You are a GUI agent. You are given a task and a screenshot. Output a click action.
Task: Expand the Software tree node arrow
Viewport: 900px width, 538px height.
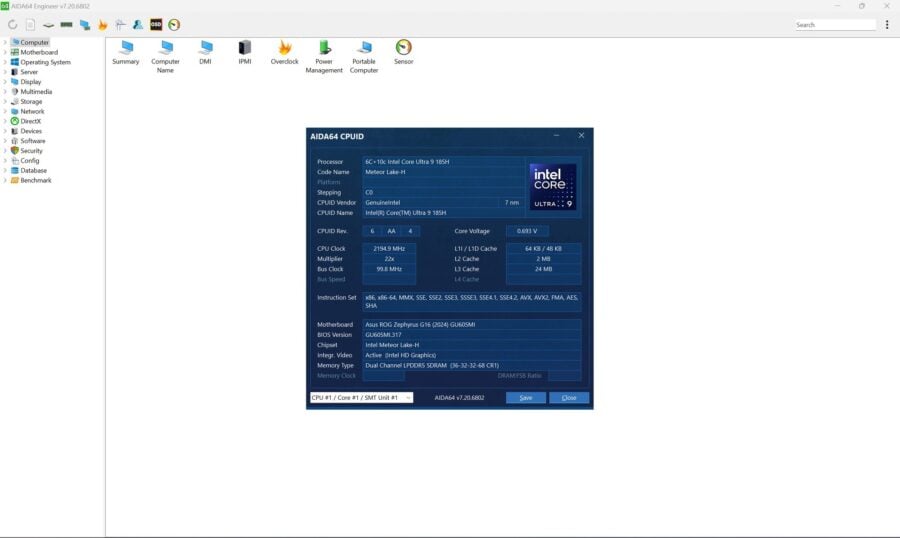tap(5, 141)
